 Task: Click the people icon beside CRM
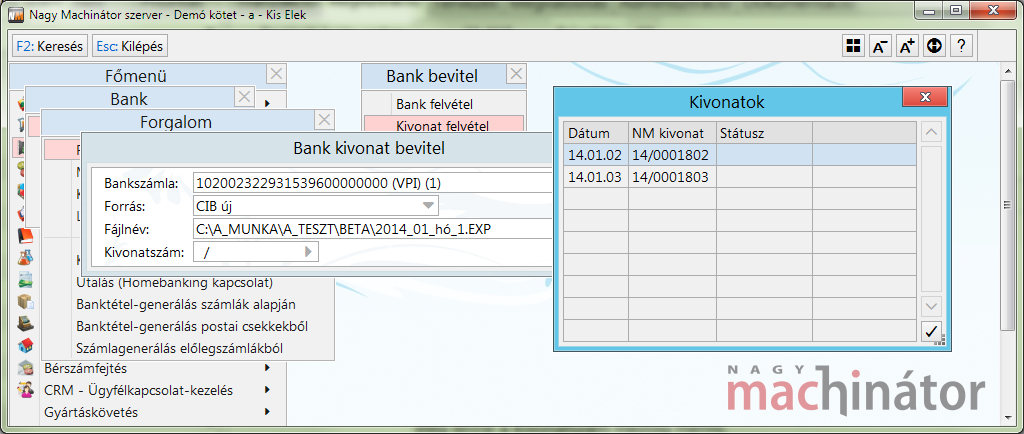coord(25,390)
